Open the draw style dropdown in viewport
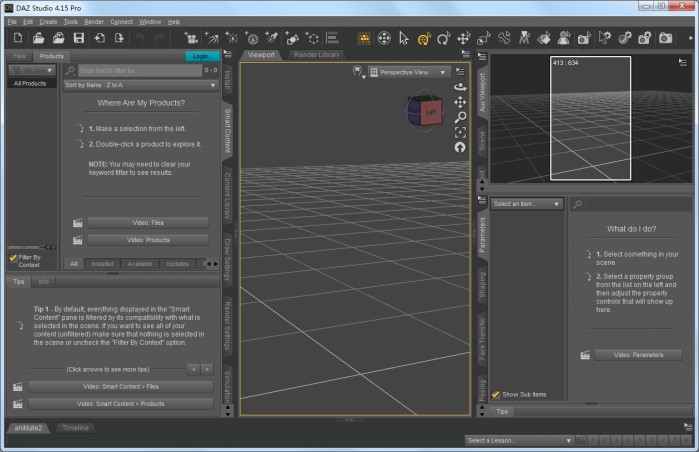The height and width of the screenshot is (452, 699). [358, 72]
